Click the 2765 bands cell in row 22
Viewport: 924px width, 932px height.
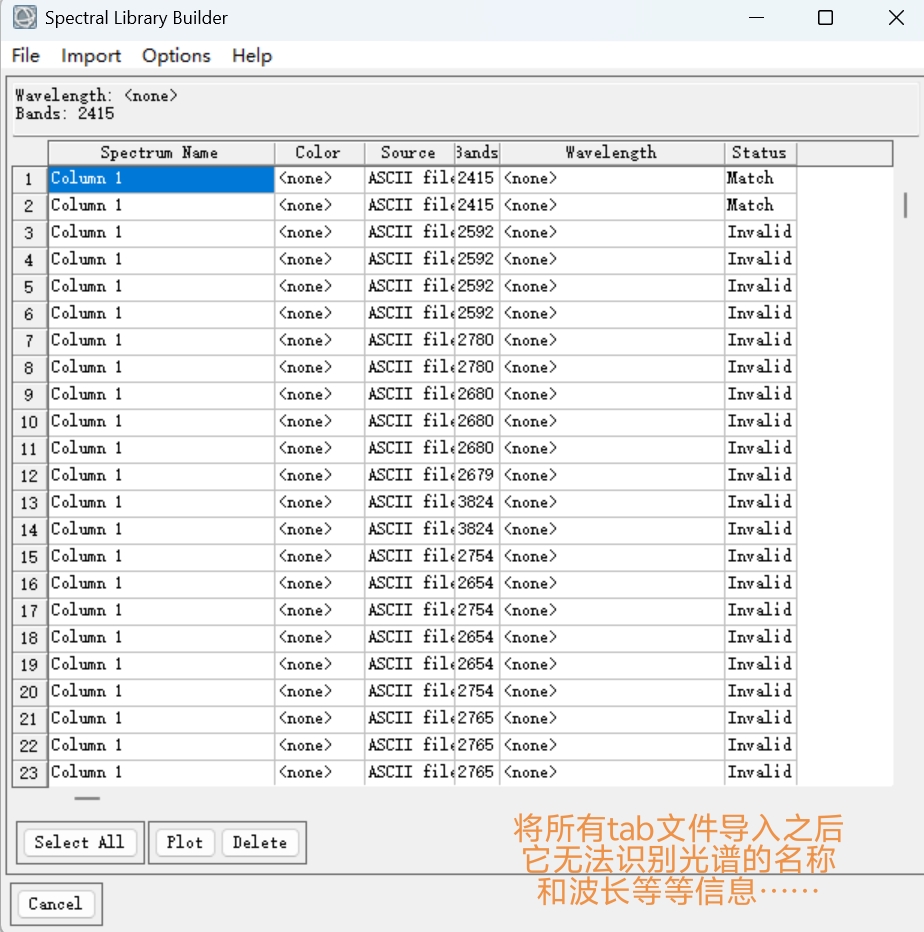point(477,745)
